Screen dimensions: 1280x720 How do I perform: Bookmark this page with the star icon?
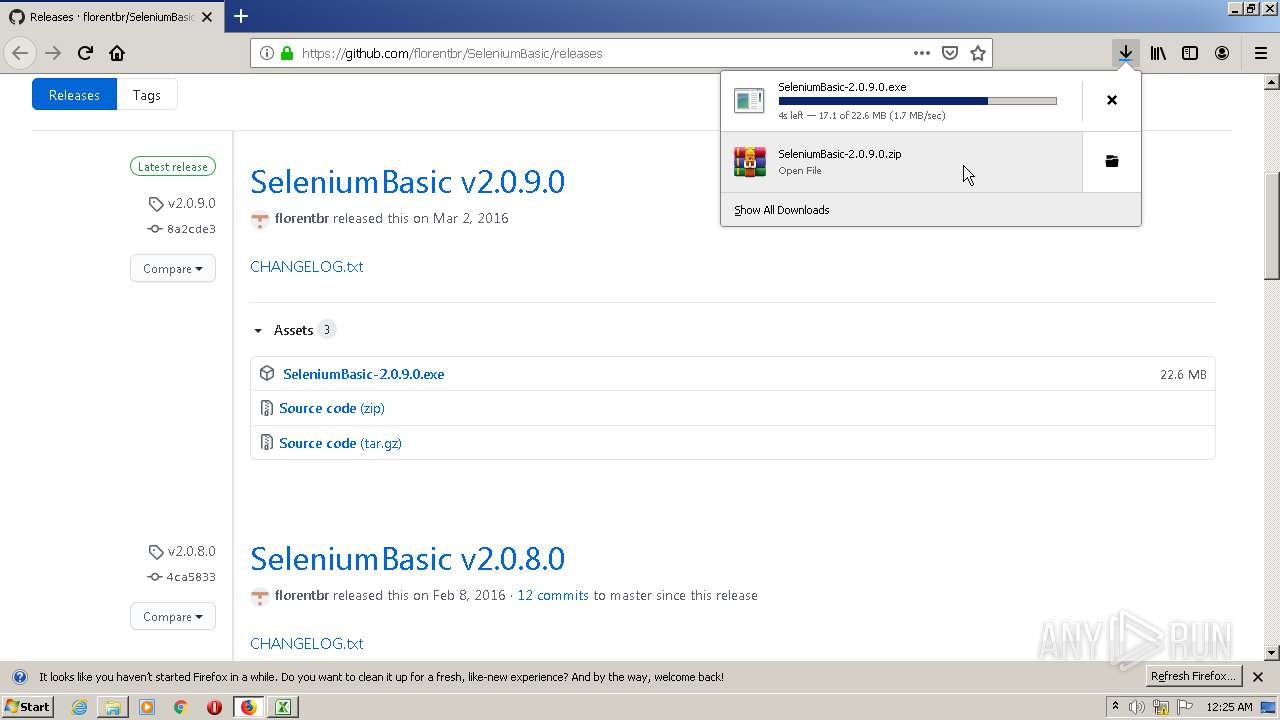[978, 53]
